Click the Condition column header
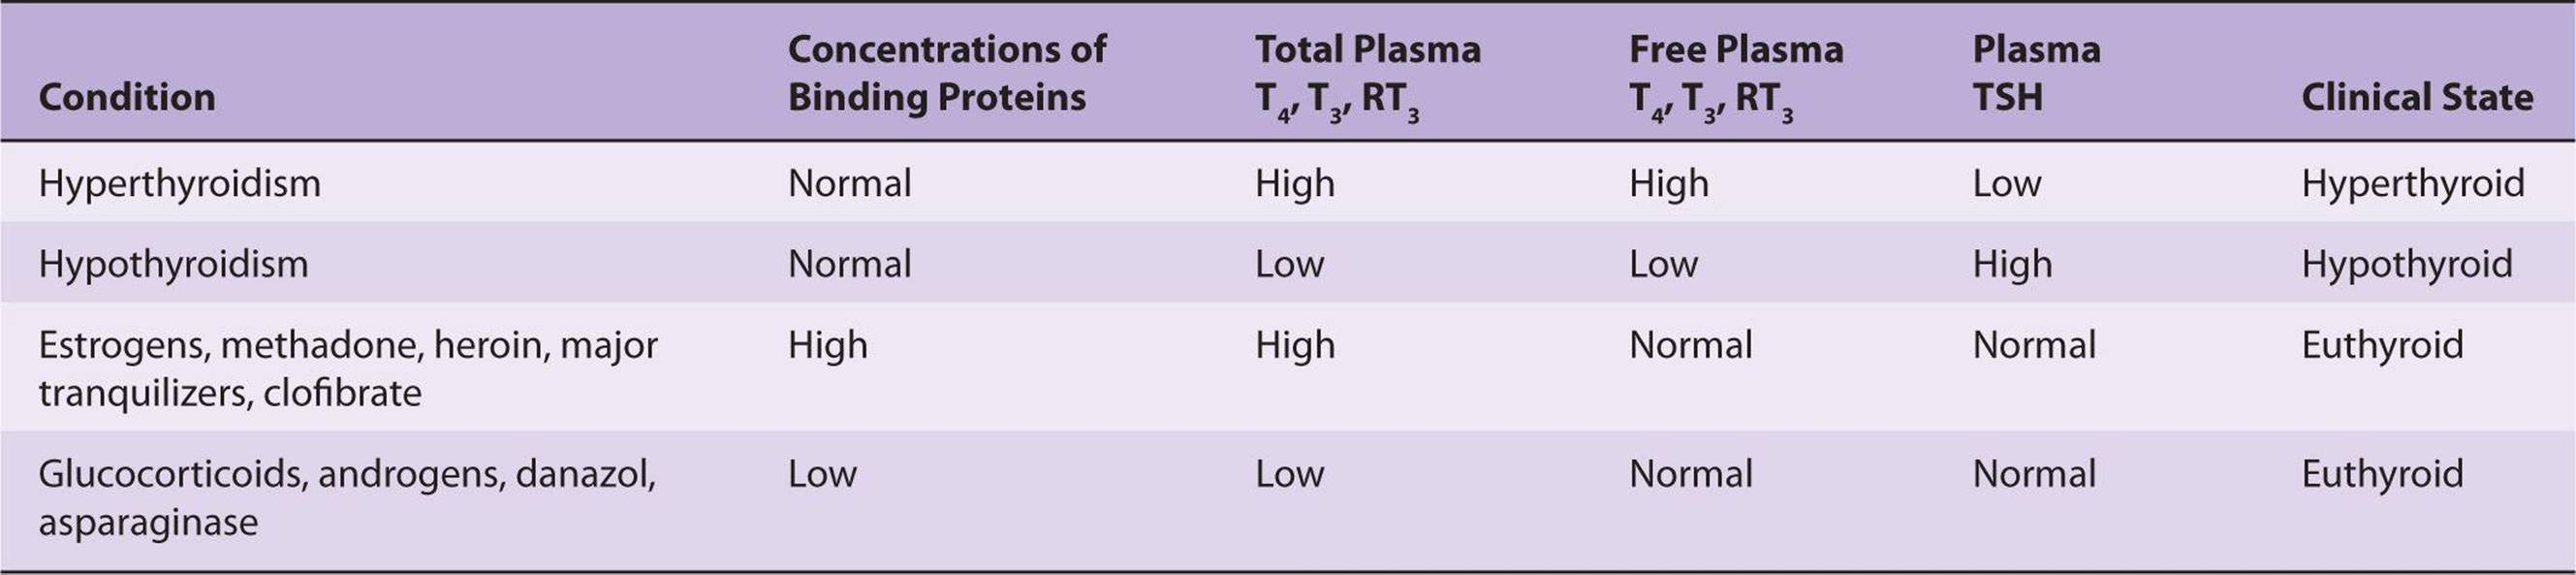 click(x=127, y=97)
